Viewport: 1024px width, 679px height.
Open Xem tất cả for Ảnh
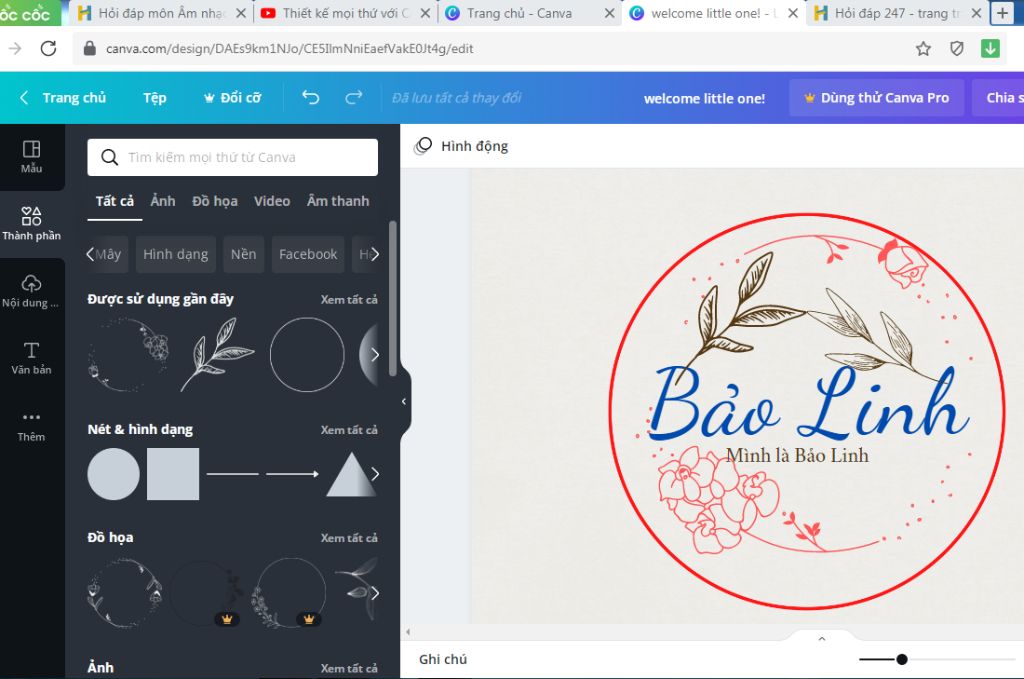349,669
